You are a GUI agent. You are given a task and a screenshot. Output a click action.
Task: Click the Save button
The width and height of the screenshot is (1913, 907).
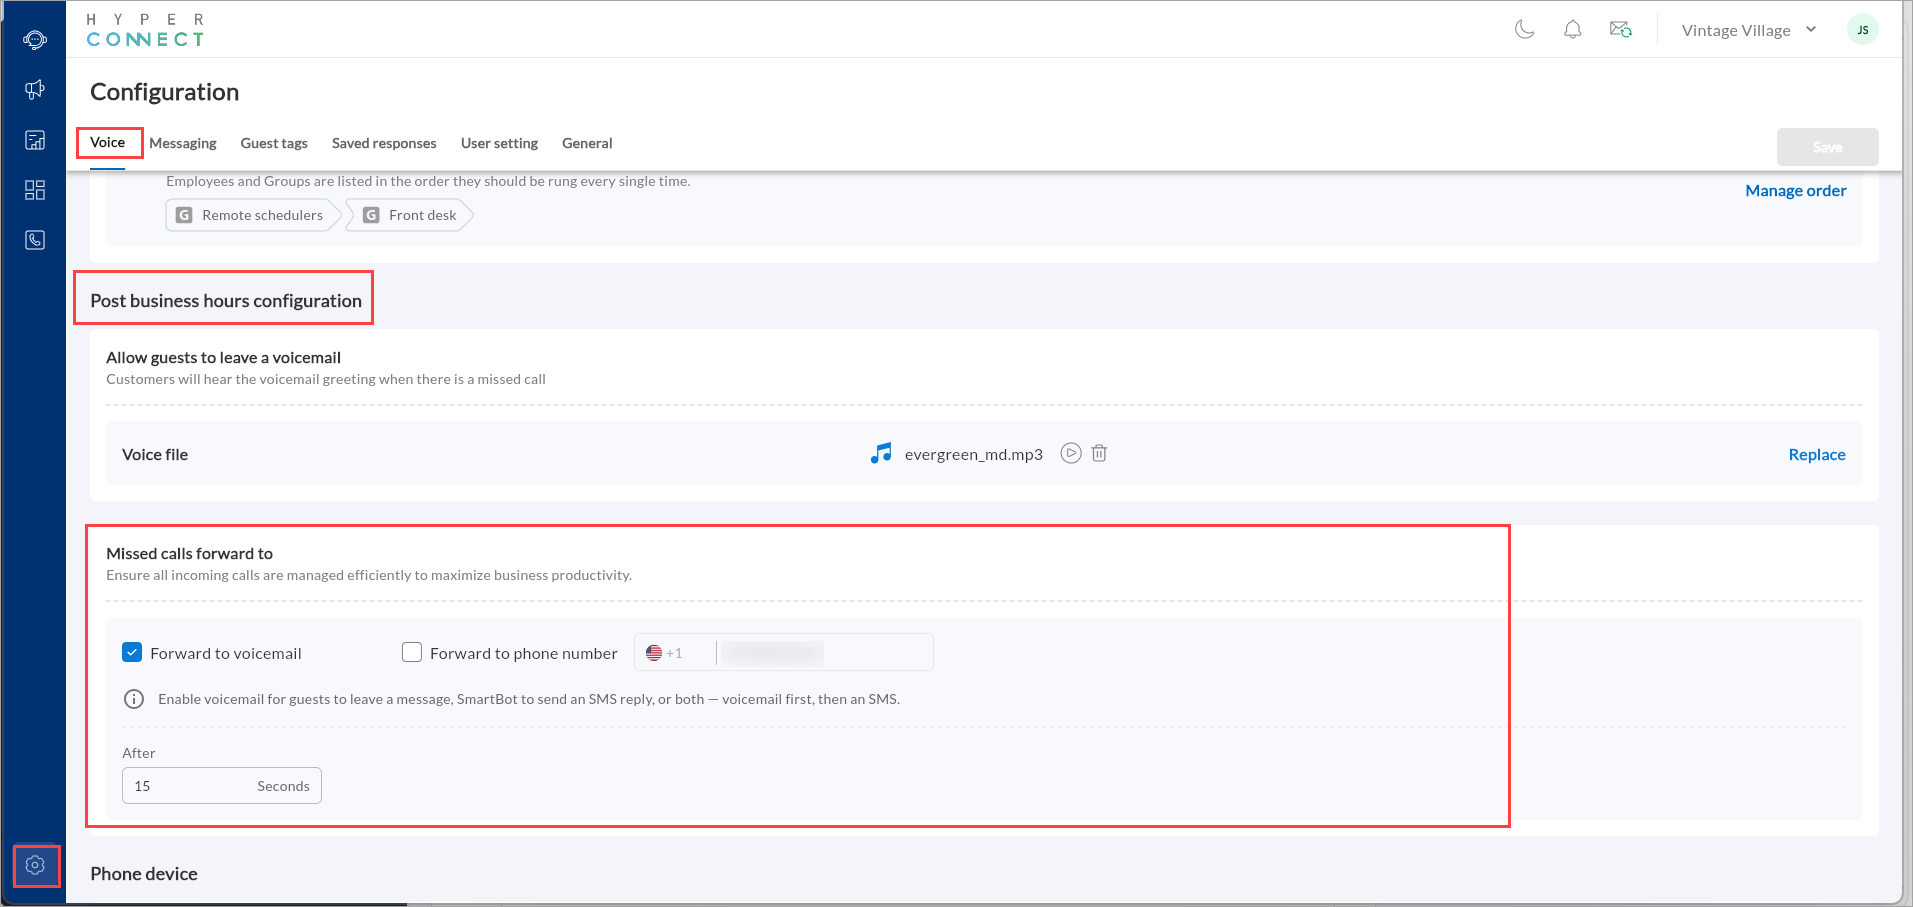tap(1827, 147)
